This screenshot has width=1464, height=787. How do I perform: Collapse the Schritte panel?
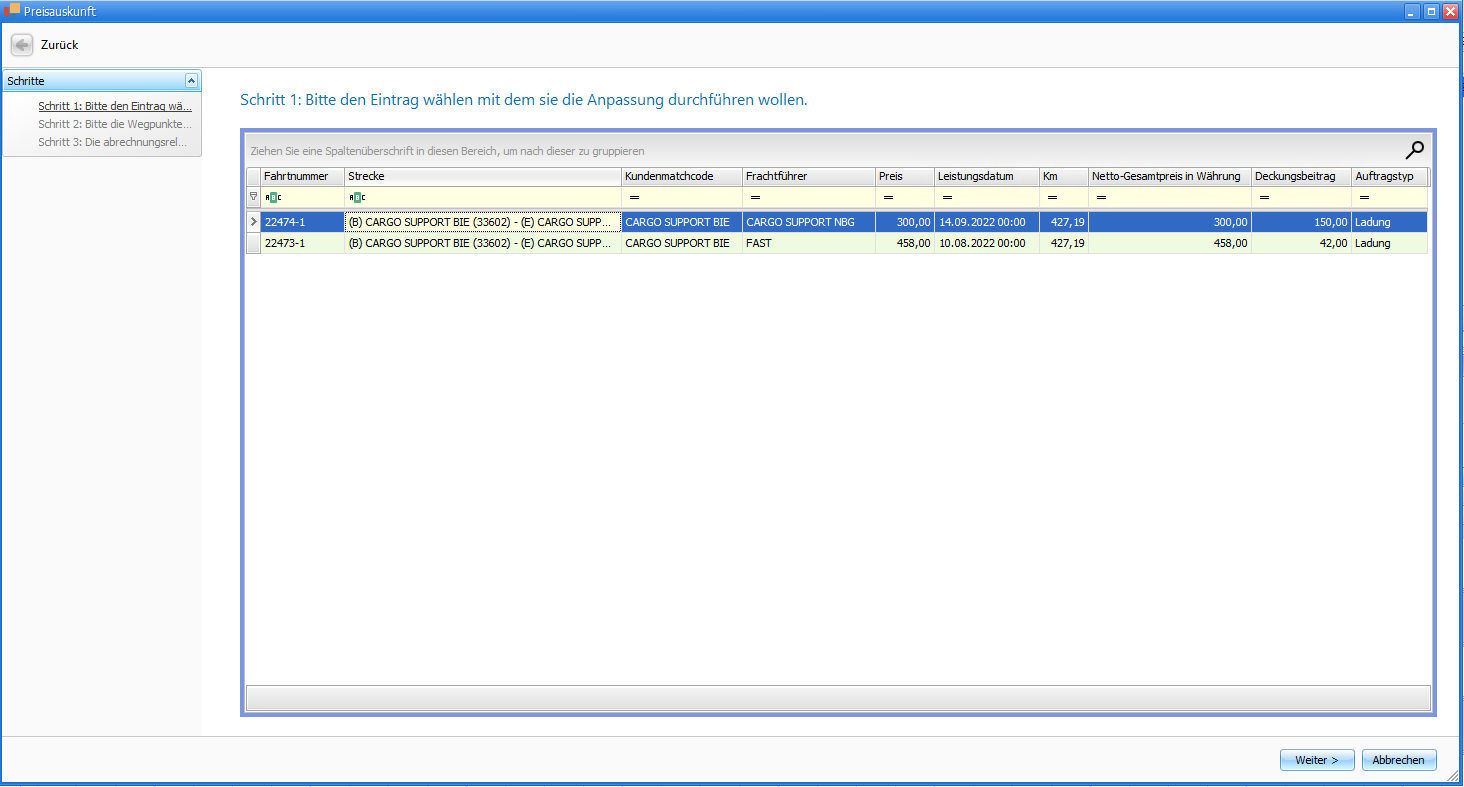(191, 81)
